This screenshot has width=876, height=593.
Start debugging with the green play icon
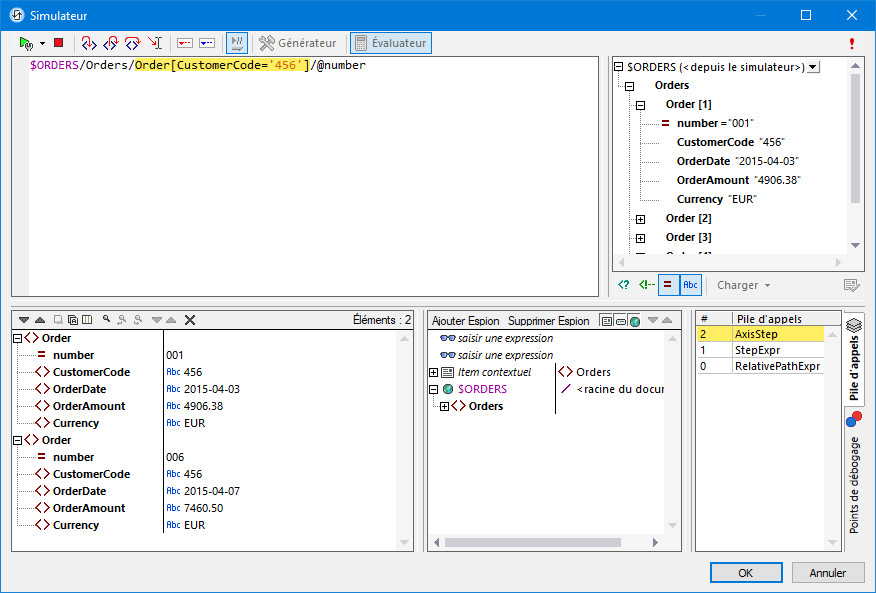(x=26, y=43)
